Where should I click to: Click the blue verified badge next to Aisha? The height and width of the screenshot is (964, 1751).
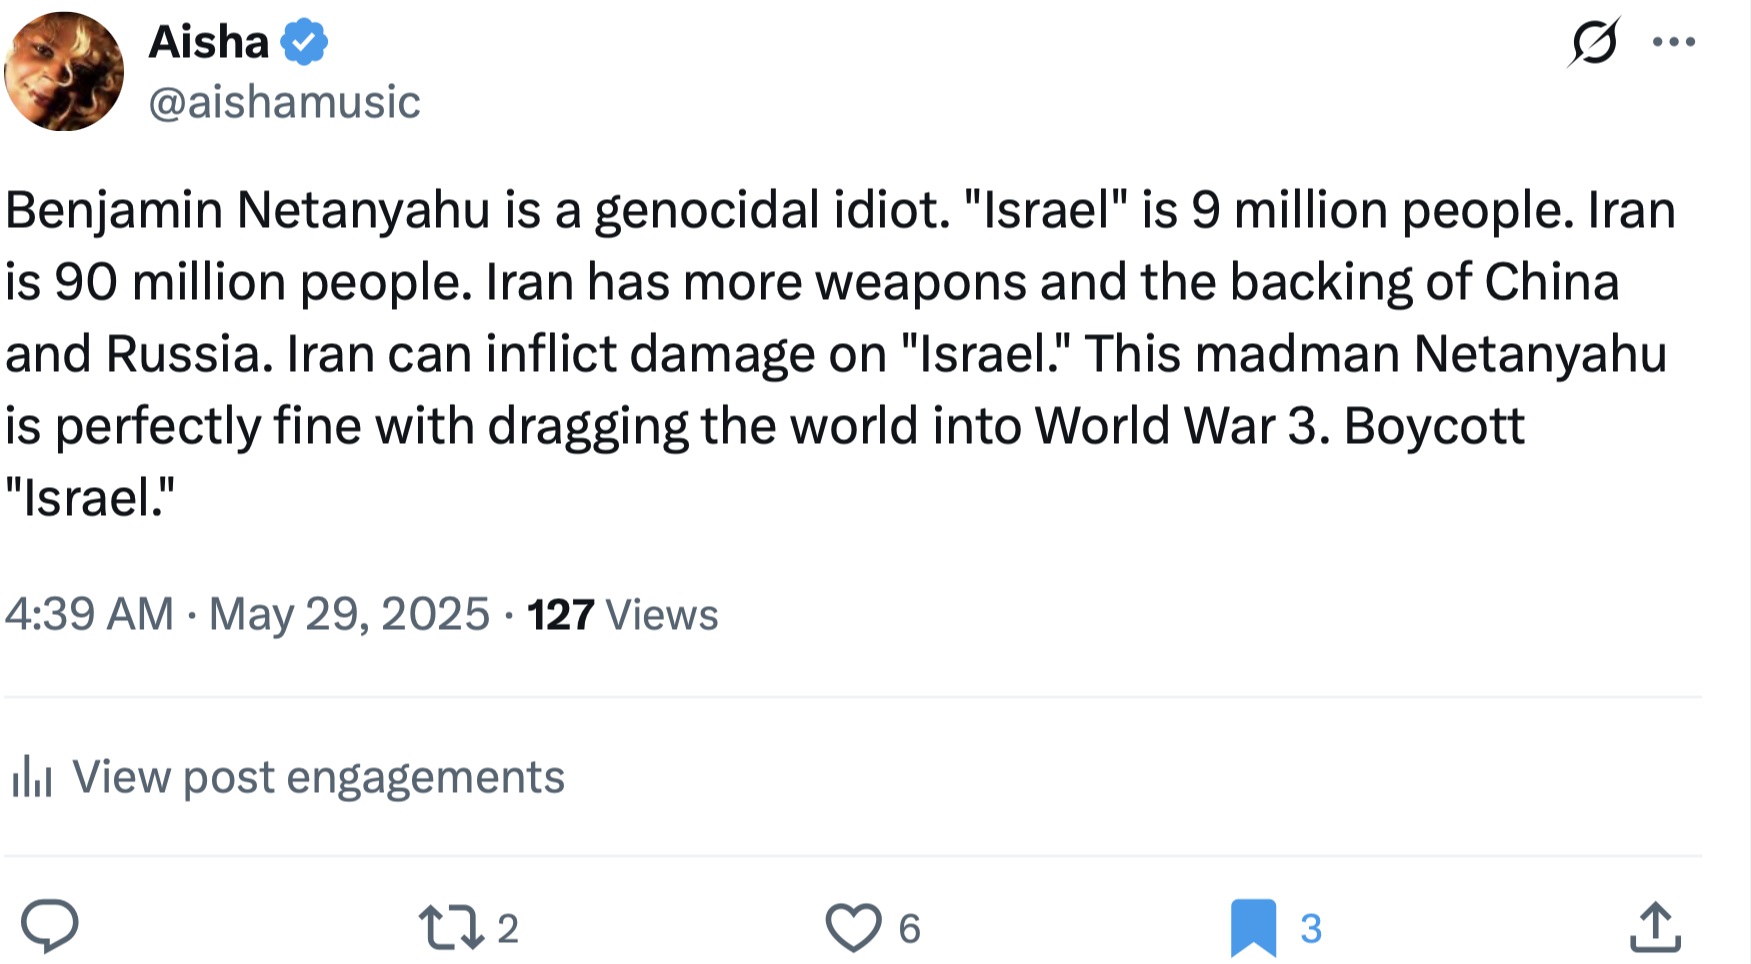point(304,43)
